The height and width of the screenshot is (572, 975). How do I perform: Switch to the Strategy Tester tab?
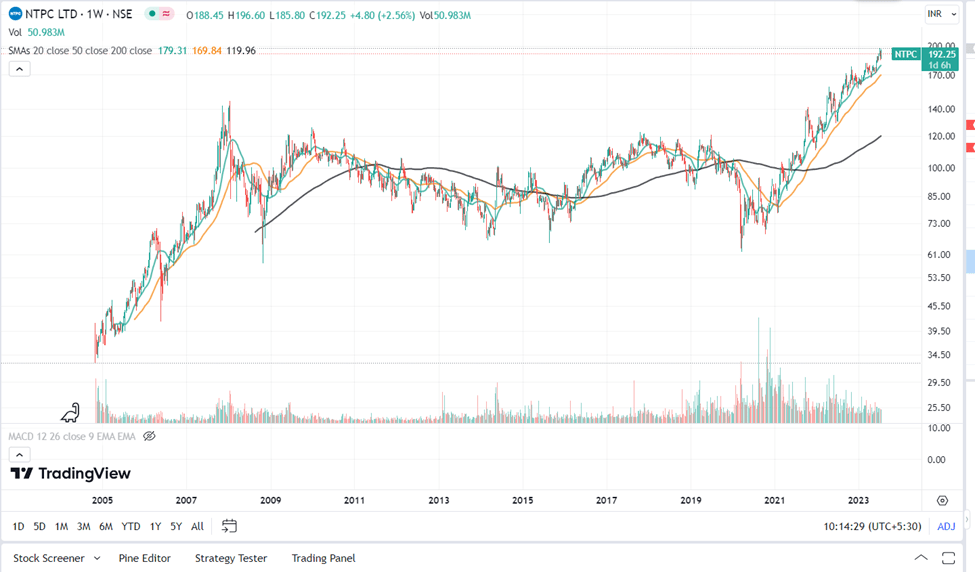231,558
